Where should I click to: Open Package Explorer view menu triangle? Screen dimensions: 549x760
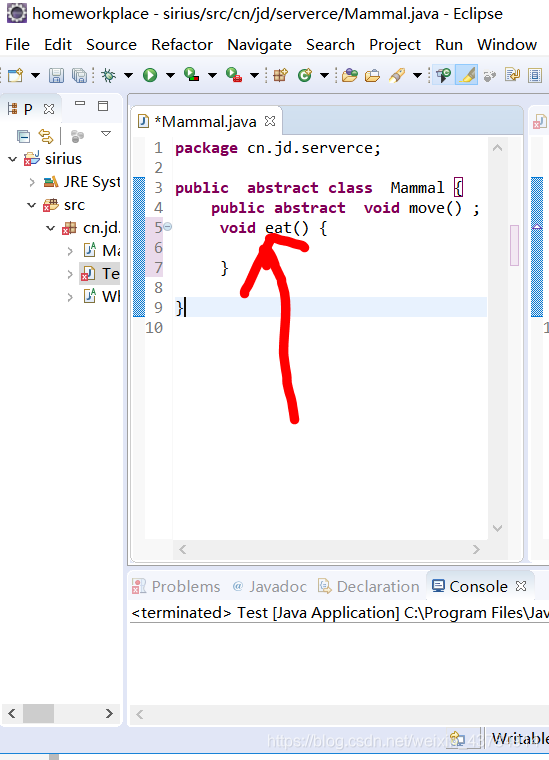pyautogui.click(x=106, y=133)
